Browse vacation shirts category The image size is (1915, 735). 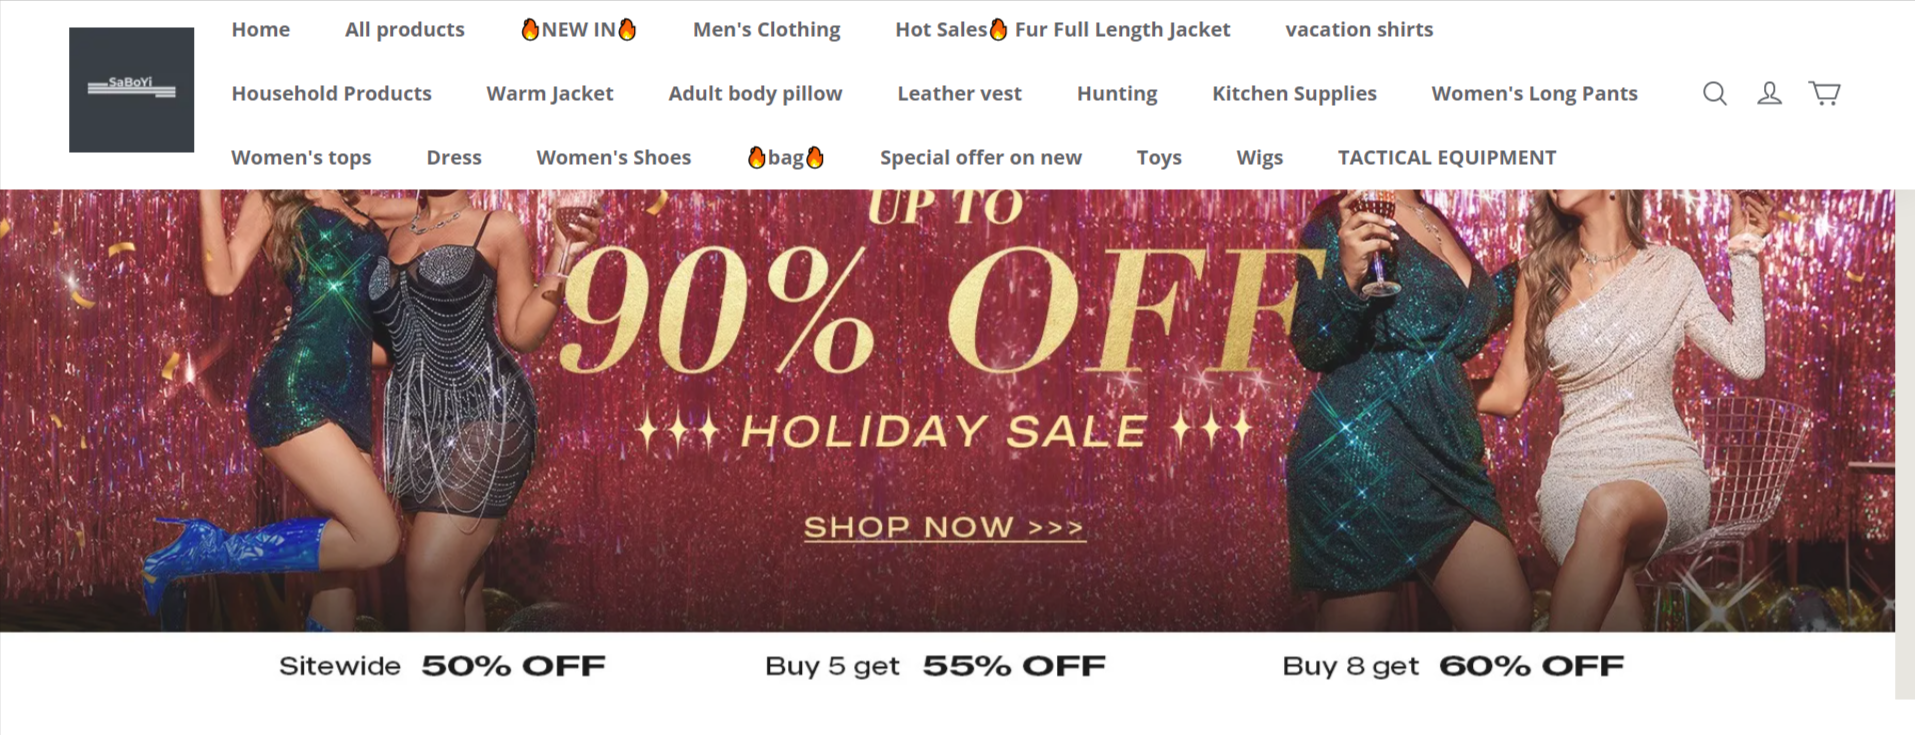[1359, 29]
